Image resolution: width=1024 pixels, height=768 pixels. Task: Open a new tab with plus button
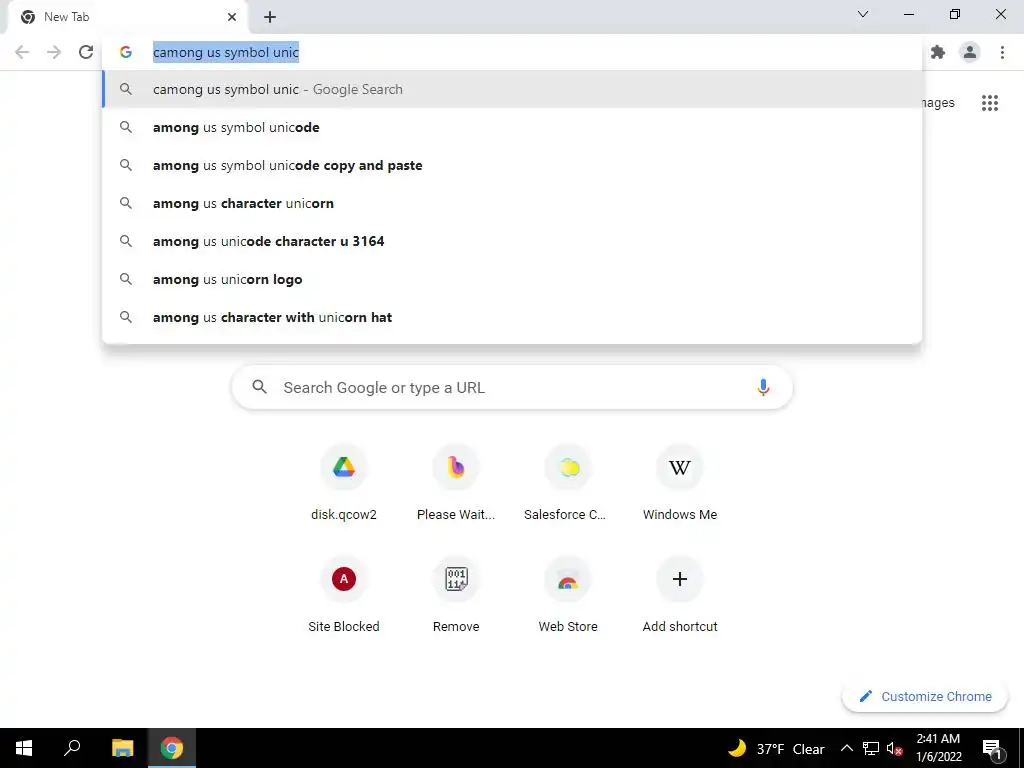click(270, 18)
